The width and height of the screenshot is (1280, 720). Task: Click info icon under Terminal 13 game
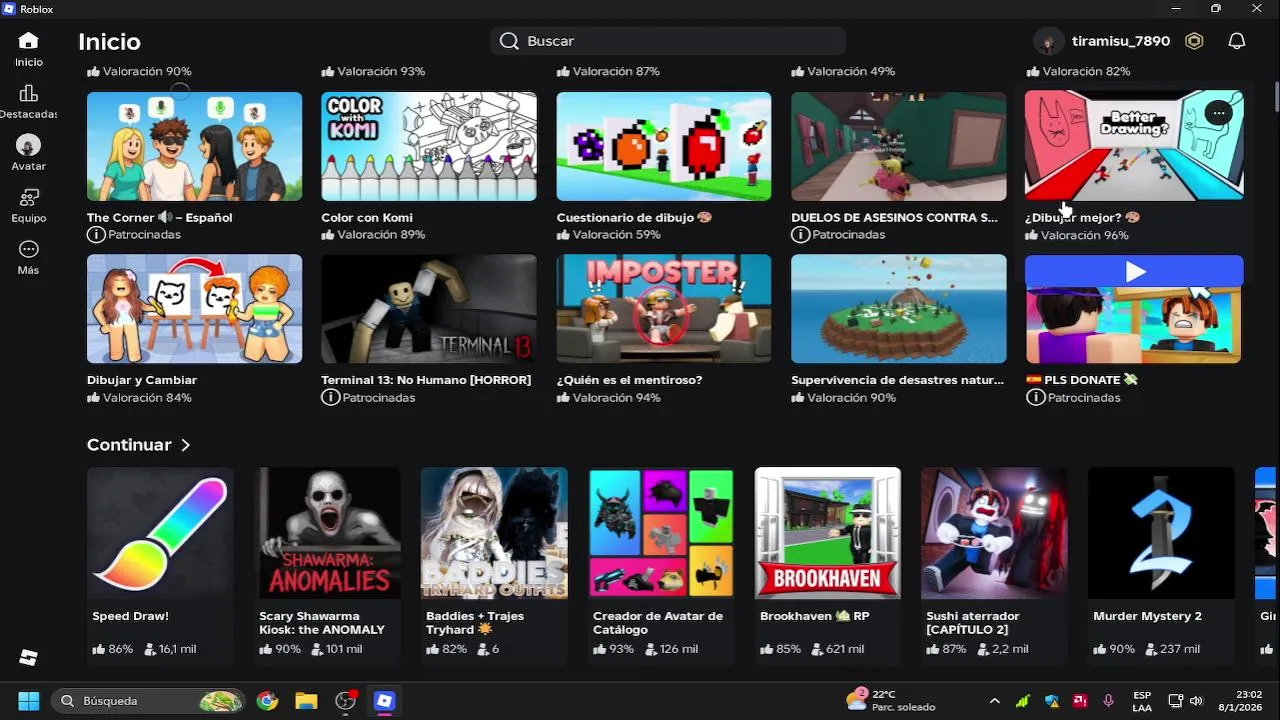[x=330, y=397]
